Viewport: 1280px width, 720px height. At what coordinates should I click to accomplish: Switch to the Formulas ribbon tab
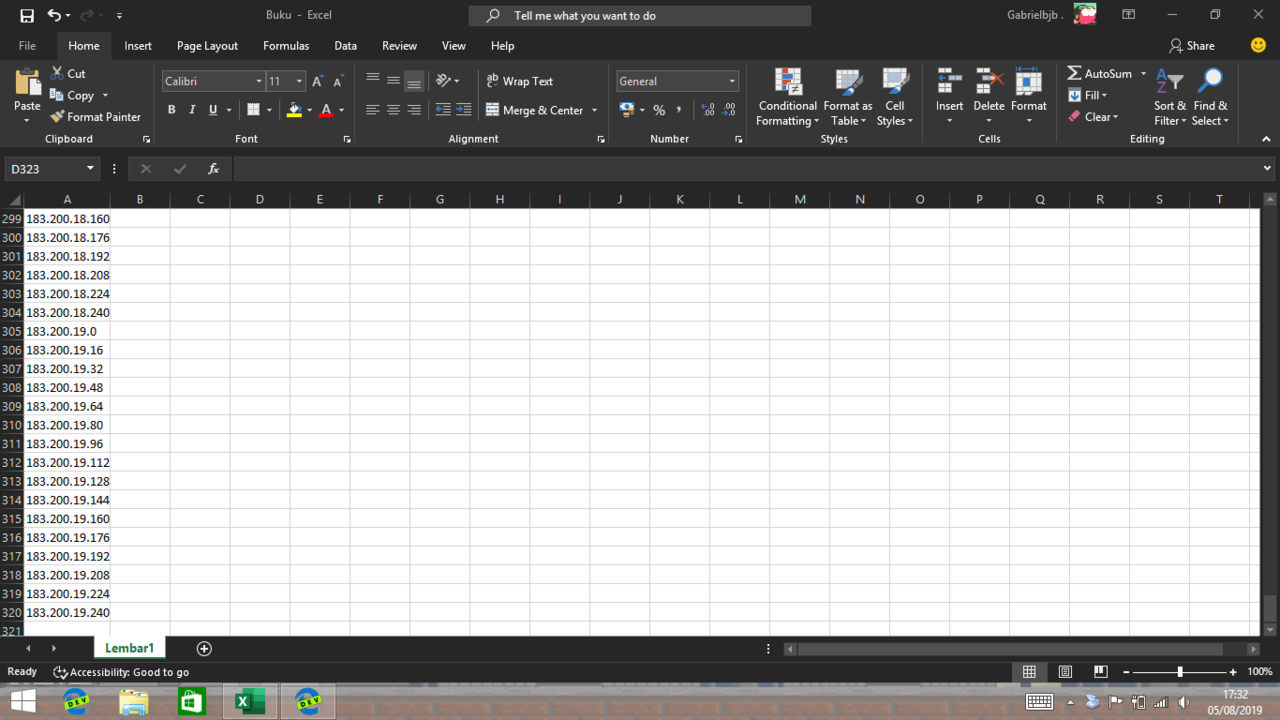(x=285, y=45)
